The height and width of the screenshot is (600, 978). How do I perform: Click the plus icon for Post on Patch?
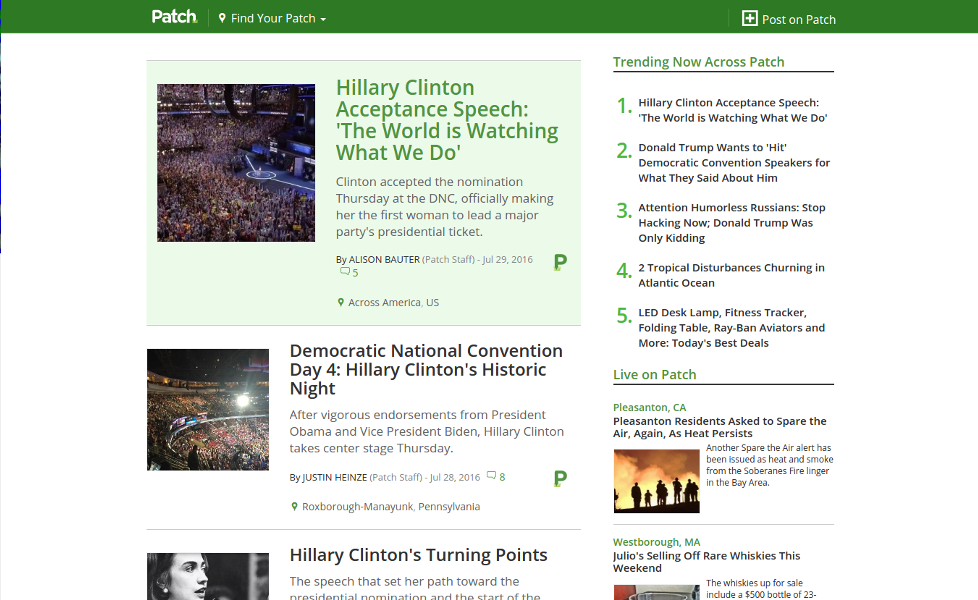(x=749, y=18)
